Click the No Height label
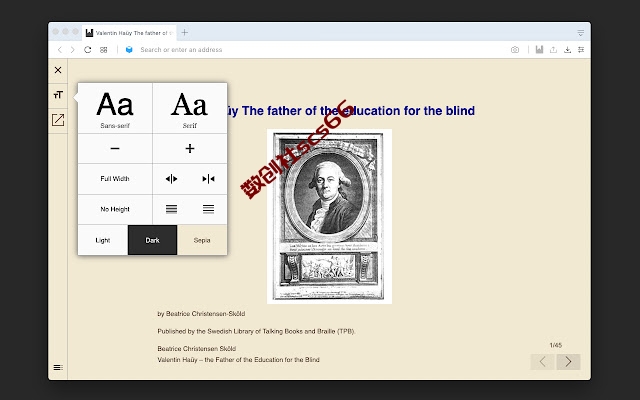 115,209
